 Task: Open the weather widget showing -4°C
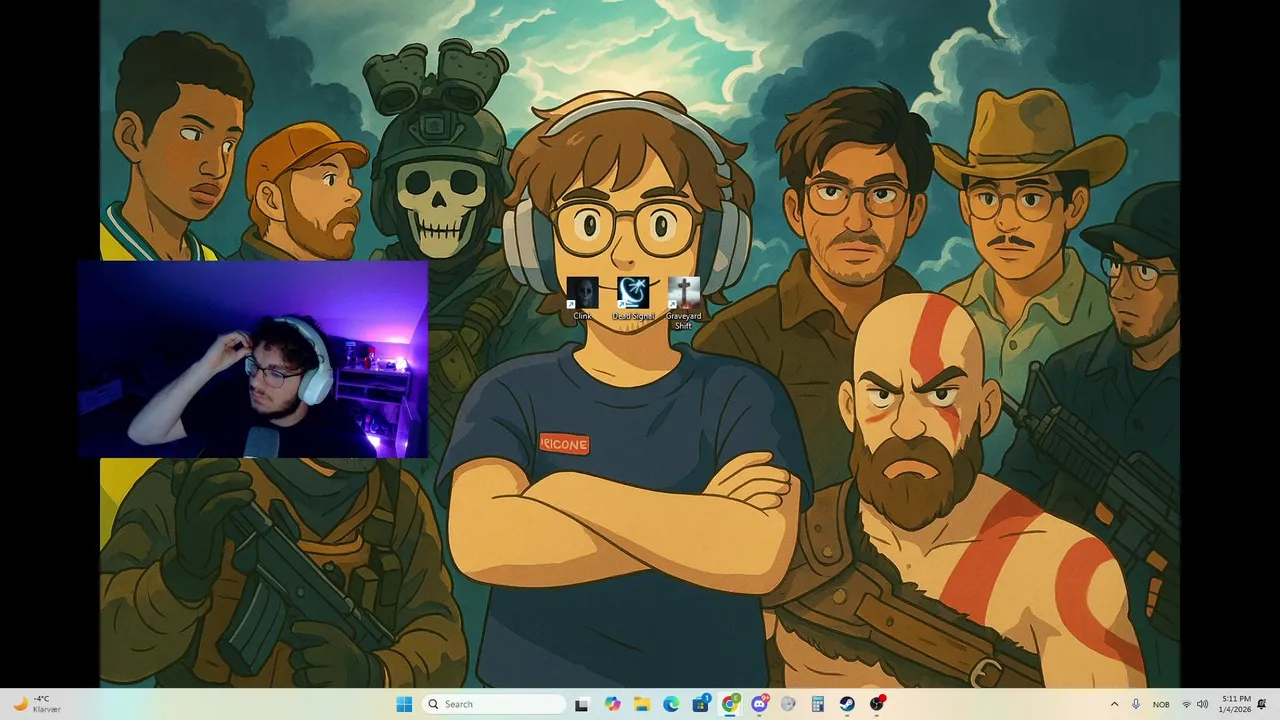coord(36,704)
